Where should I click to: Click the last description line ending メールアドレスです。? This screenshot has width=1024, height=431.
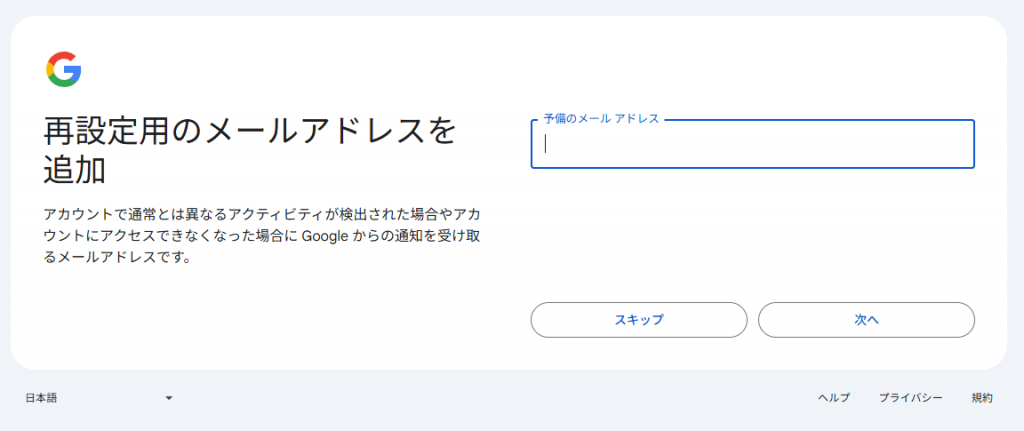coord(117,257)
